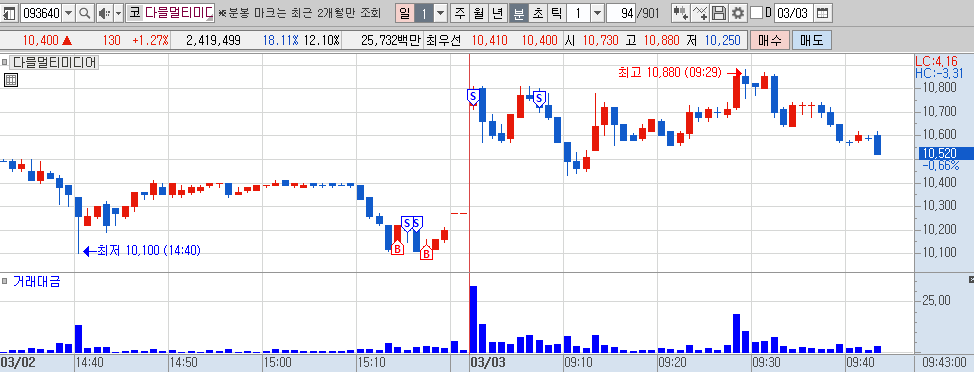Image resolution: width=974 pixels, height=372 pixels.
Task: Select the 틱 tick chart period
Action: coord(556,12)
